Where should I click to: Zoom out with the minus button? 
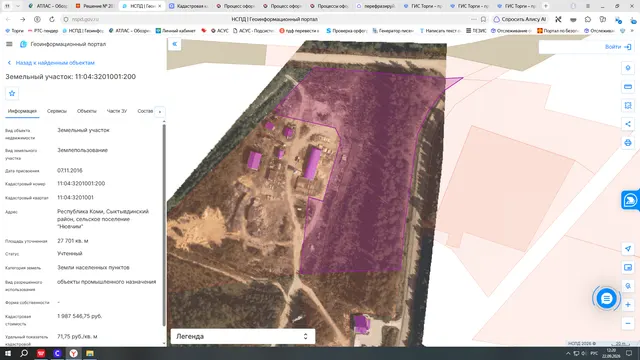(628, 323)
